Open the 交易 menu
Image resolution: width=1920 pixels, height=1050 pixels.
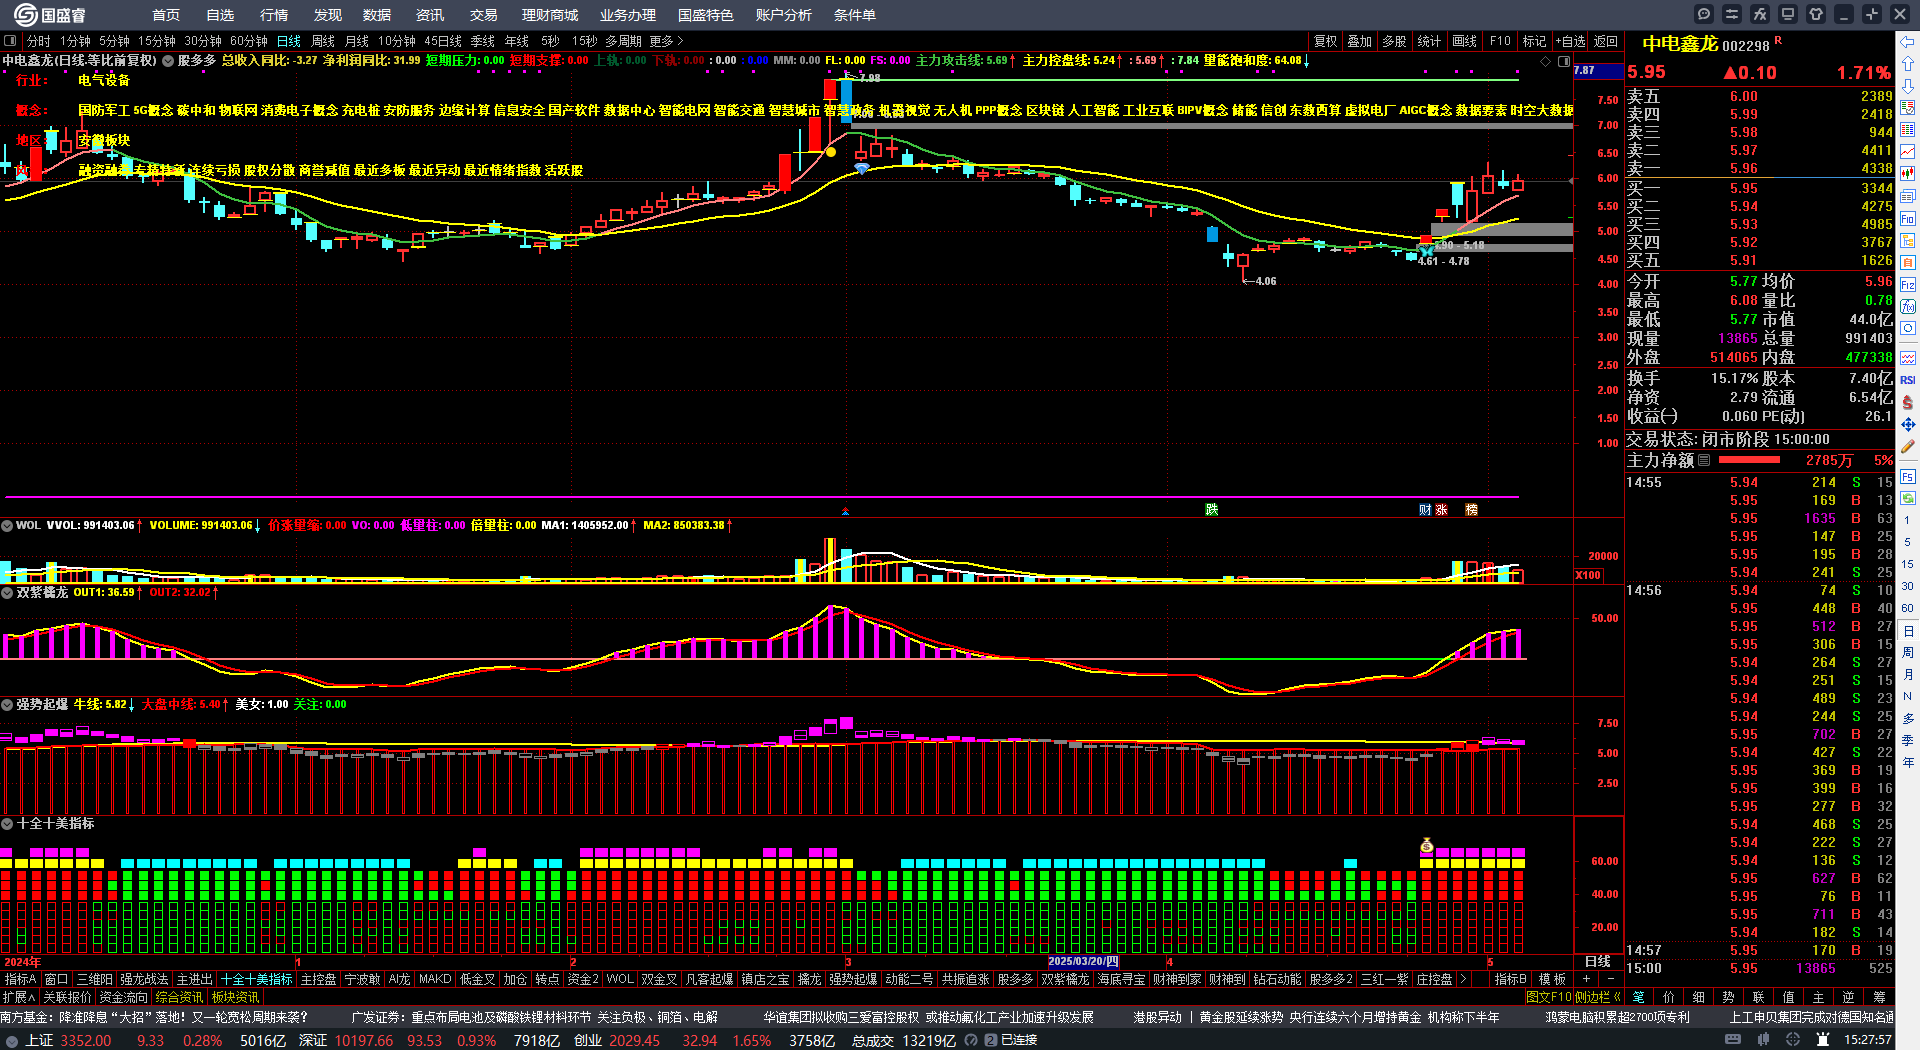click(x=484, y=15)
